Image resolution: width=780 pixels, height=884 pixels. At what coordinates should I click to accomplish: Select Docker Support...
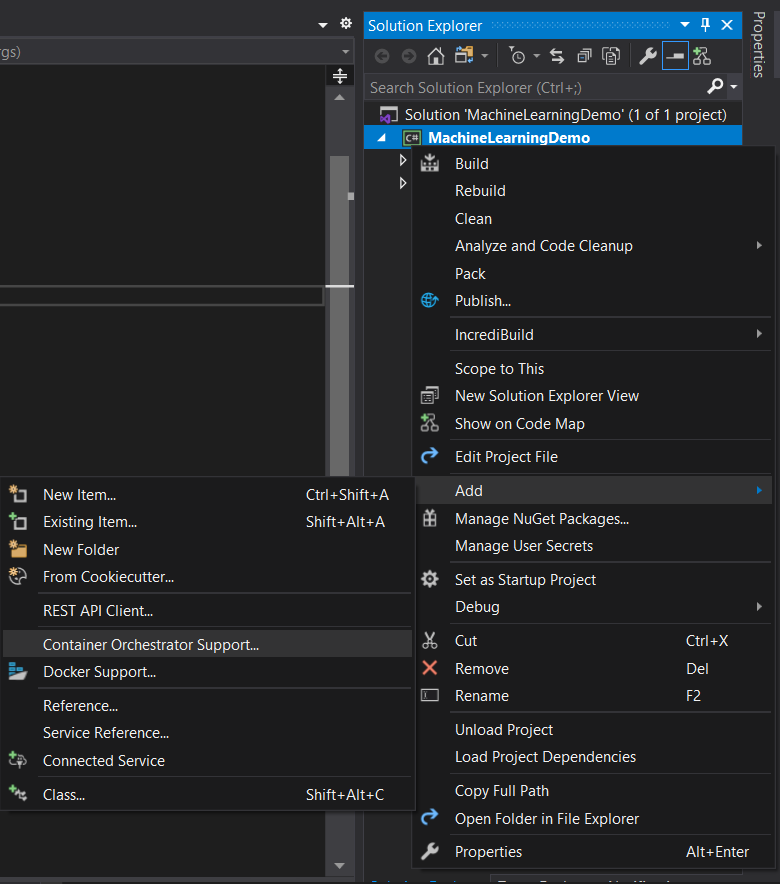point(207,671)
